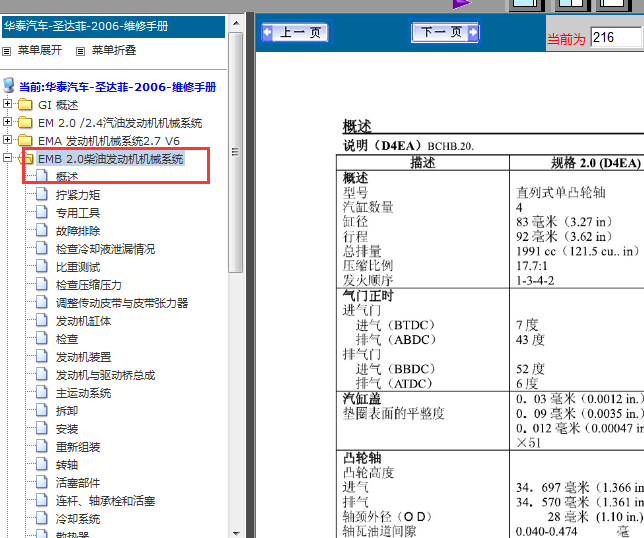The height and width of the screenshot is (538, 644).
Task: Click the page number field showing 216
Action: tap(616, 38)
